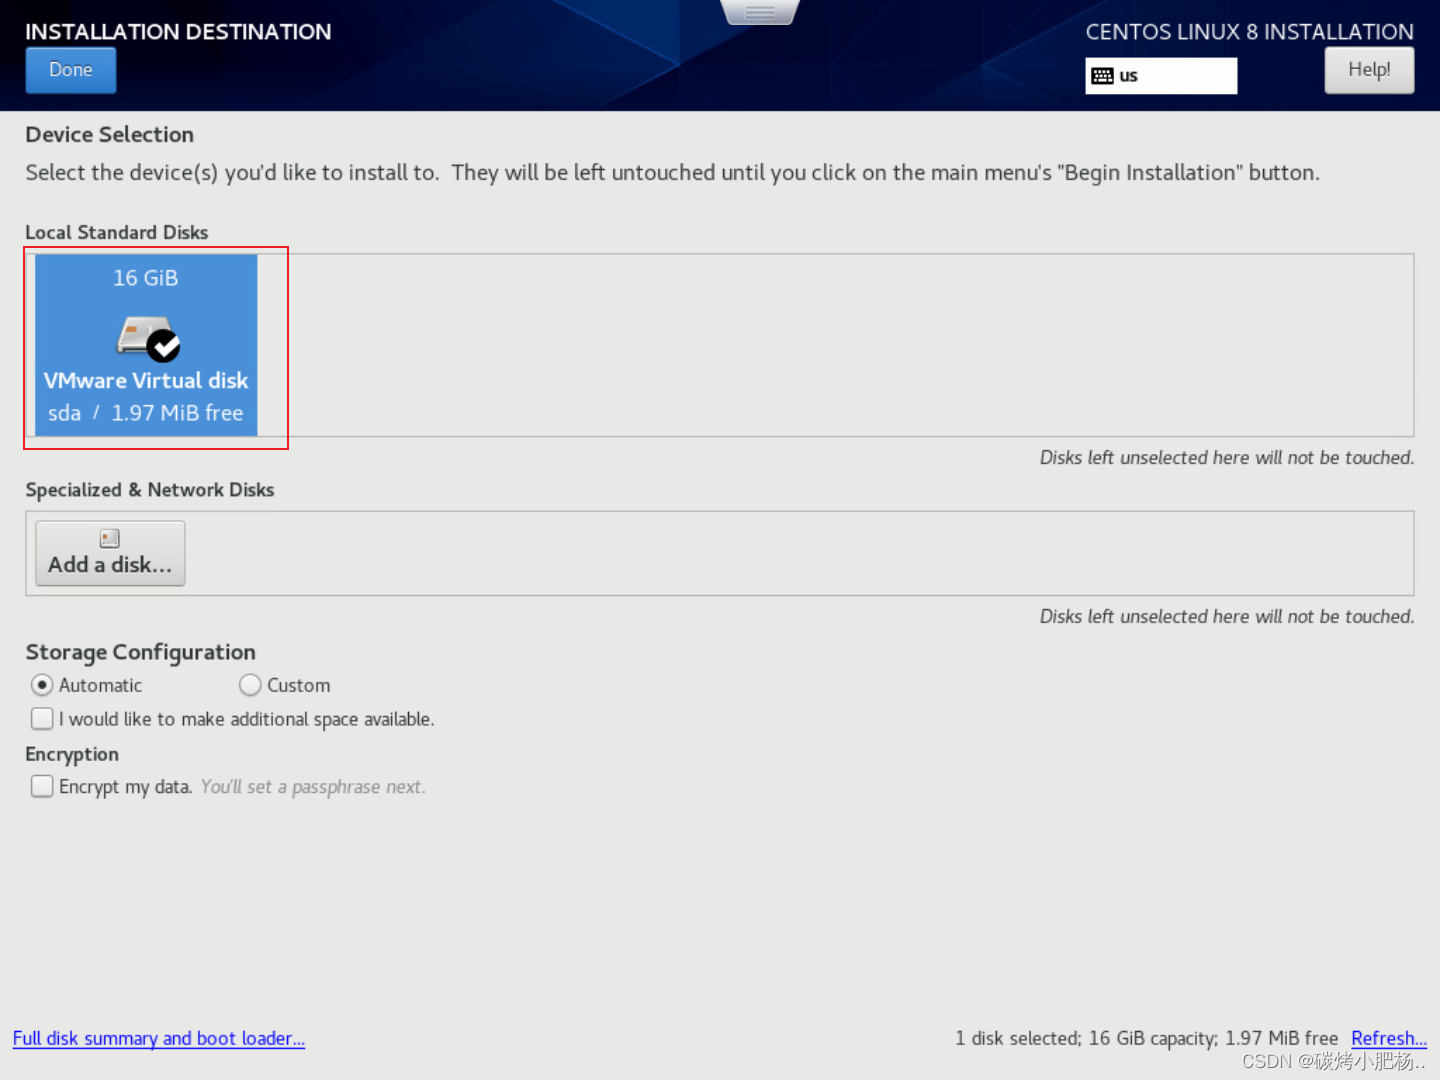Click the '16 GiB' capacity label on disk
The width and height of the screenshot is (1440, 1080).
(146, 278)
